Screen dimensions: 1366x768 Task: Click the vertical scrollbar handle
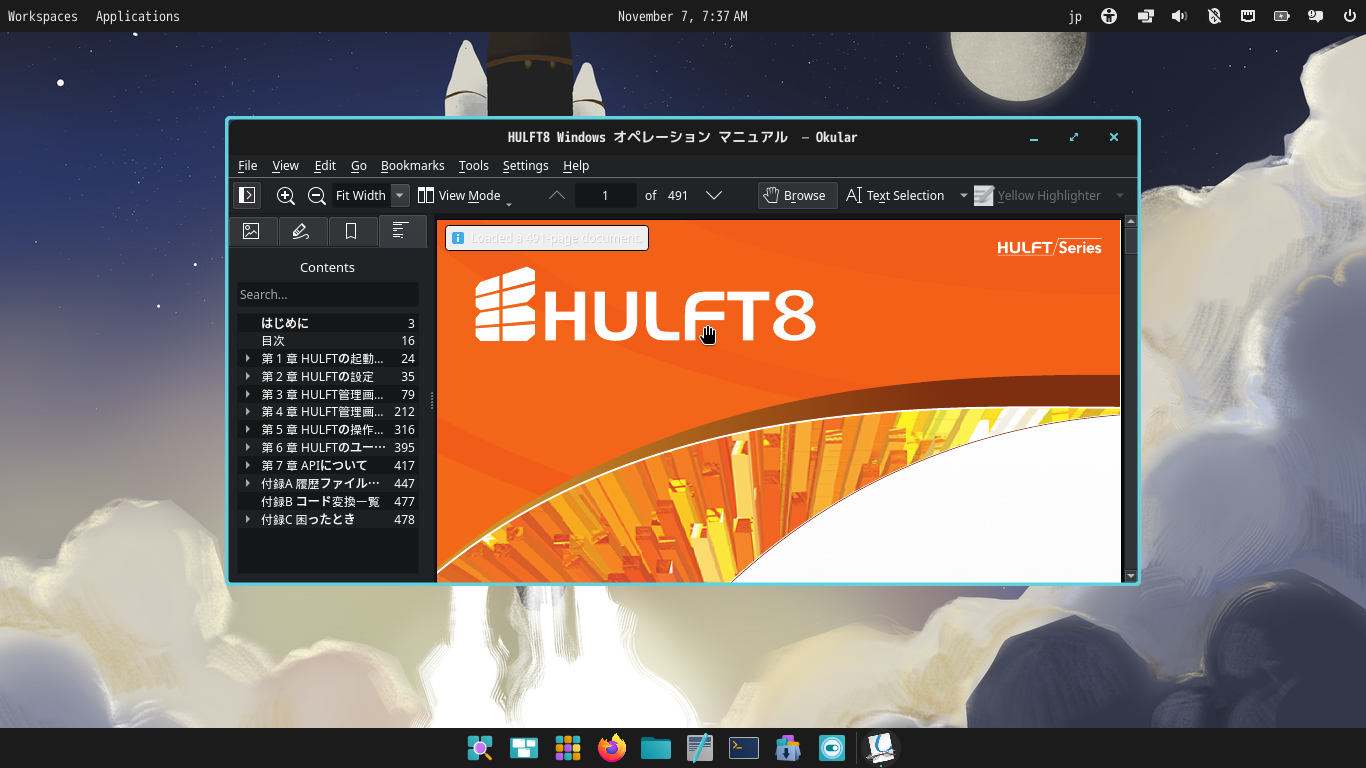(x=1131, y=241)
